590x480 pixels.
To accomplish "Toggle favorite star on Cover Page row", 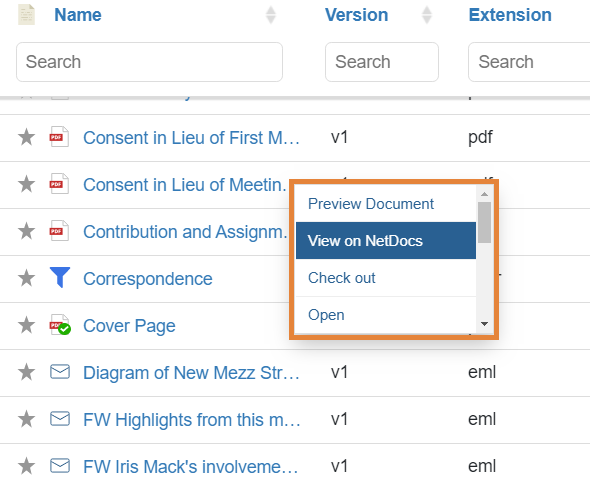I will tap(26, 325).
